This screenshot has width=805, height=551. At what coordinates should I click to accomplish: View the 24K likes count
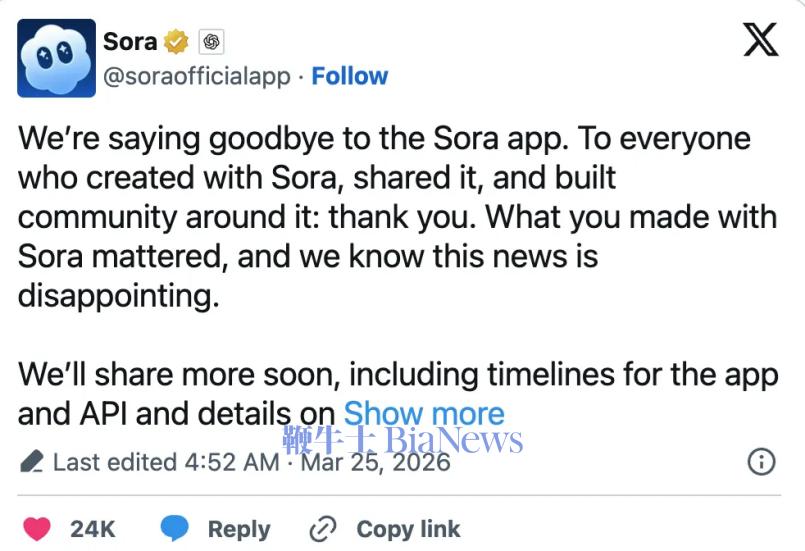point(93,529)
